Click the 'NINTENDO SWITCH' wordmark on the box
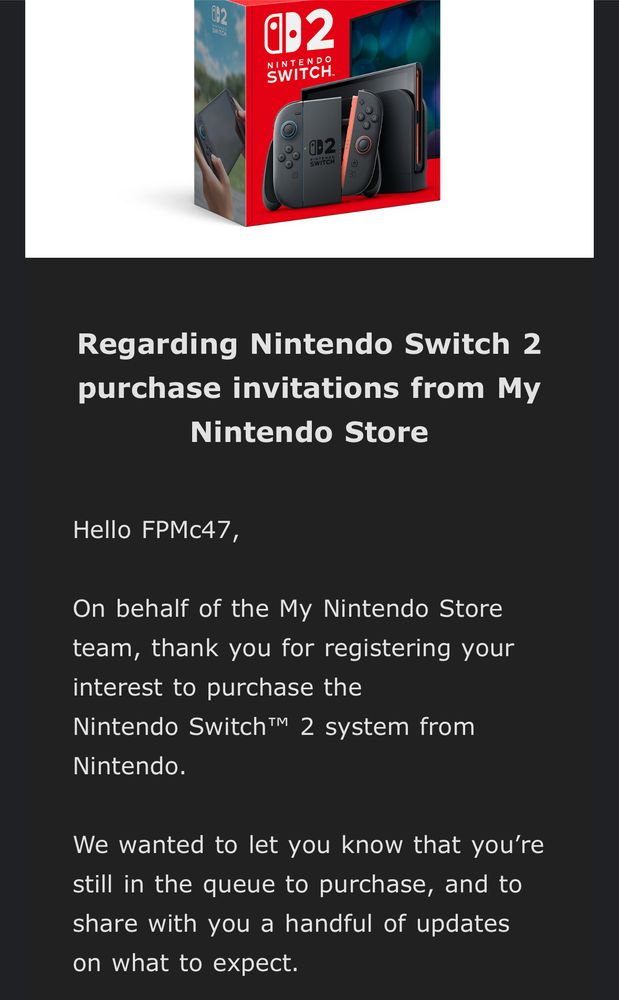 [x=300, y=69]
